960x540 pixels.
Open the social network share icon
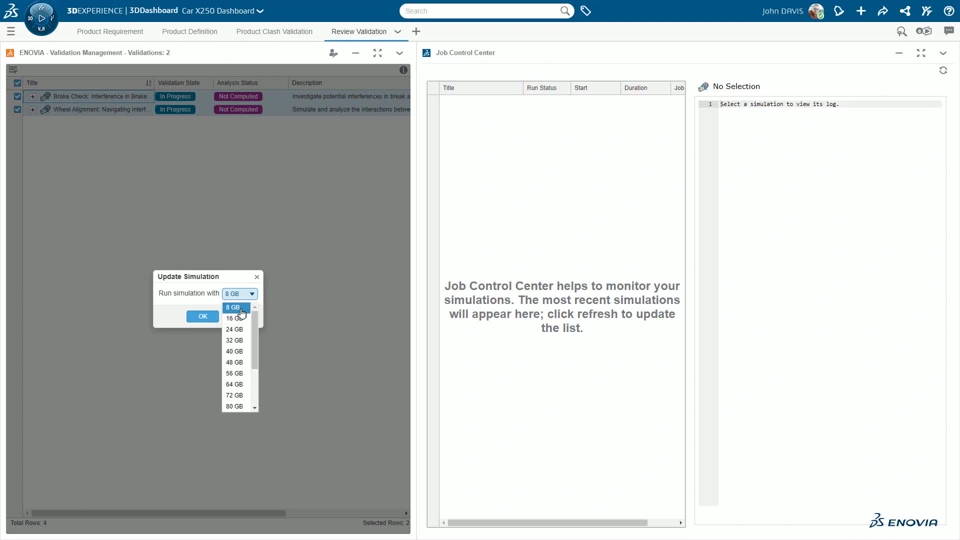pyautogui.click(x=904, y=10)
